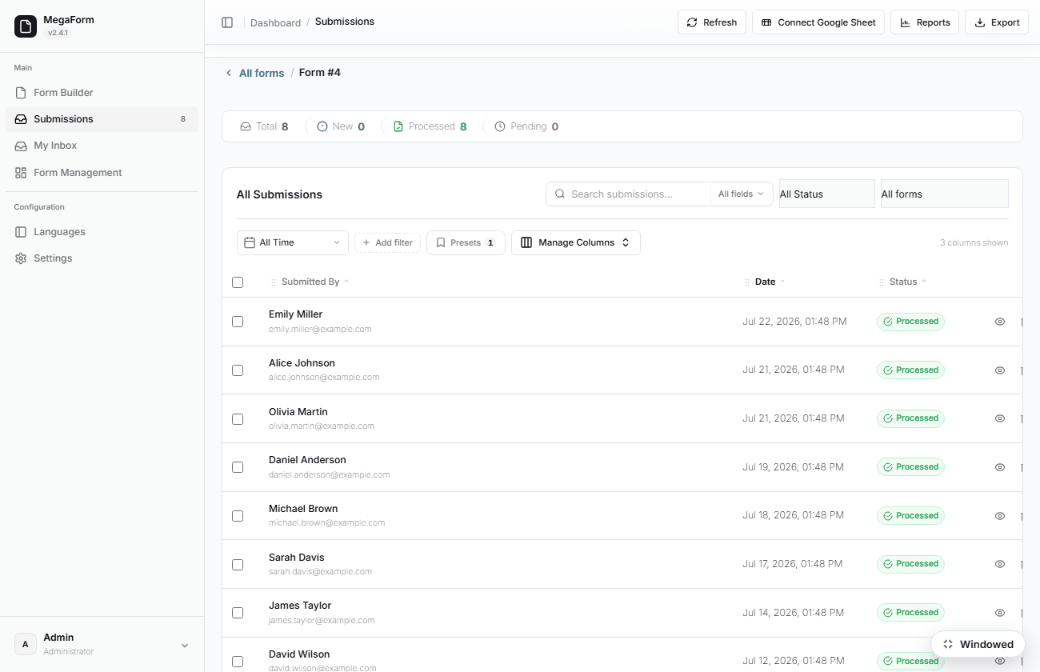Click the Dashboard breadcrumb link
The image size is (1040, 672).
pos(275,23)
